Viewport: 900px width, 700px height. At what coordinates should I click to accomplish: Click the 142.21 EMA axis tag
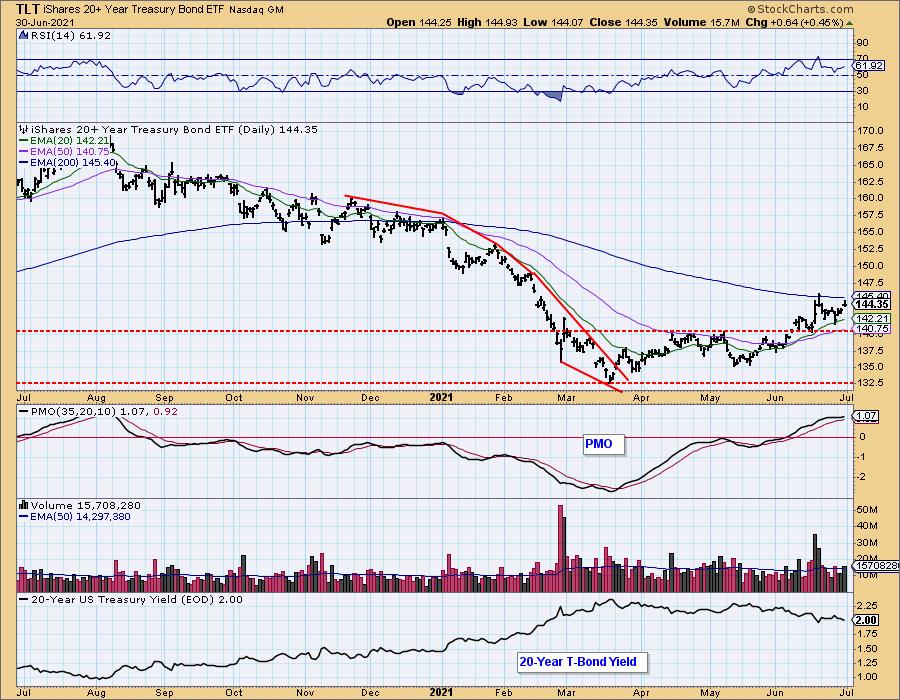872,318
